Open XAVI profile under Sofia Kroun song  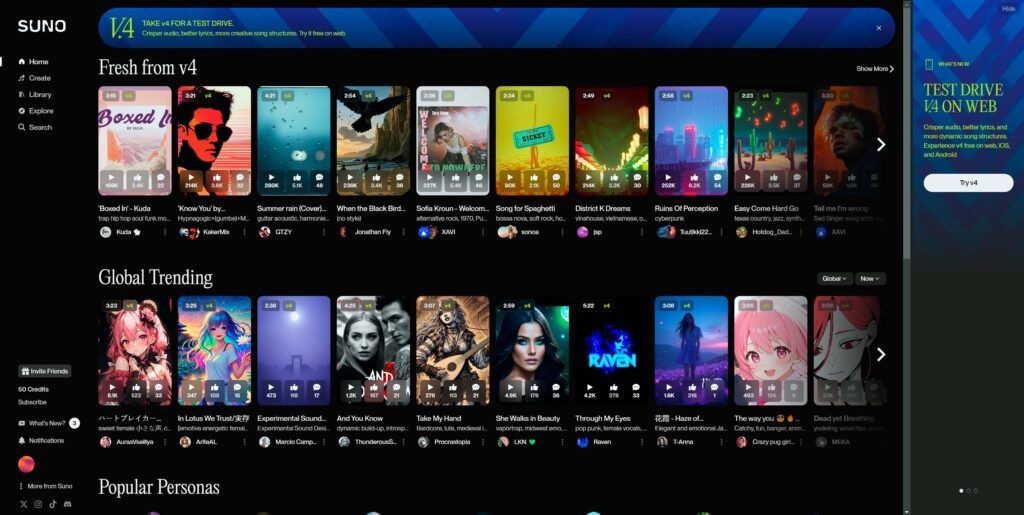[448, 232]
